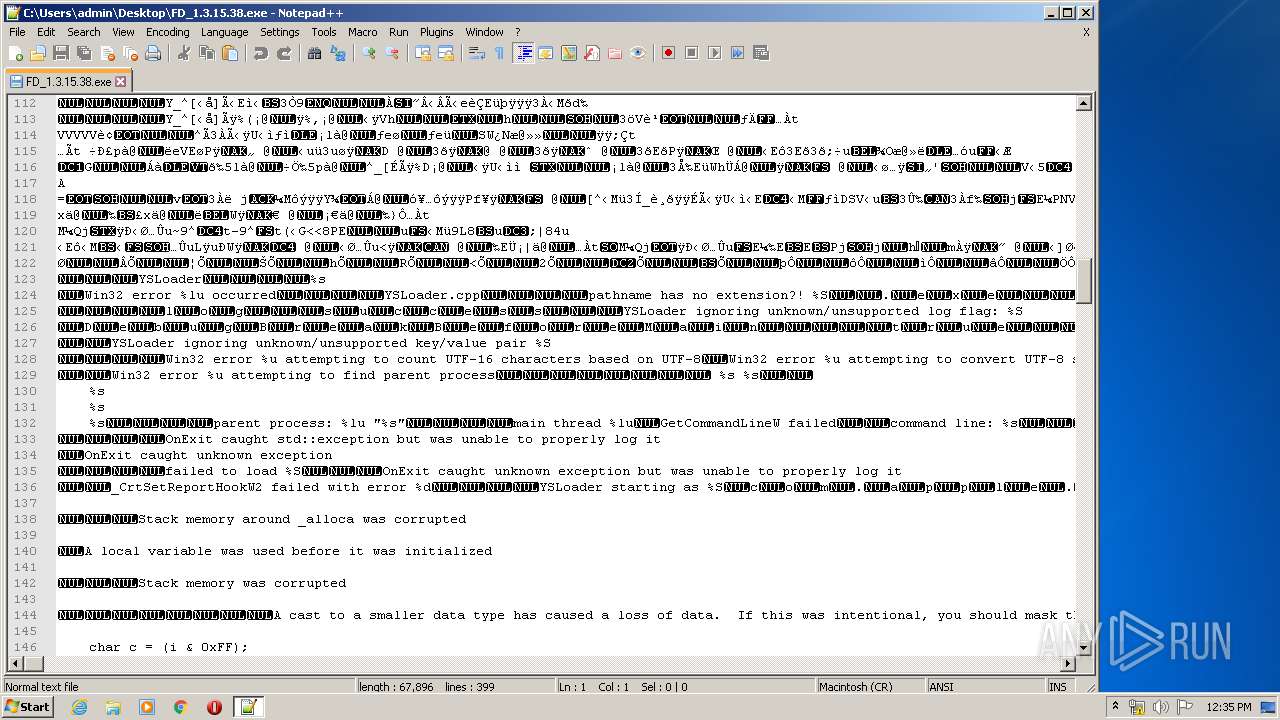Click the ANSI encoding status field
1280x720 pixels.
[984, 687]
